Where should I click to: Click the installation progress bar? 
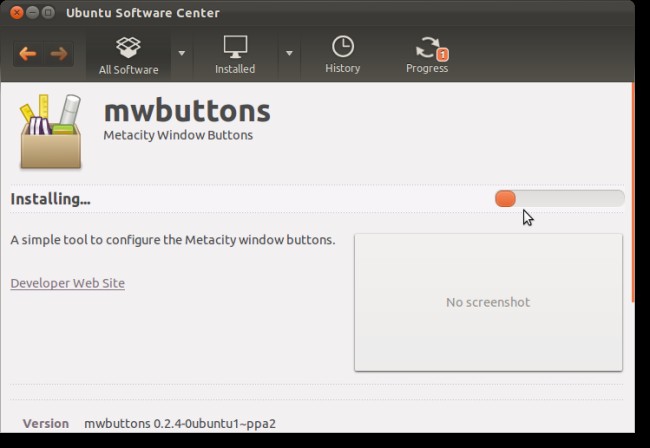(560, 199)
